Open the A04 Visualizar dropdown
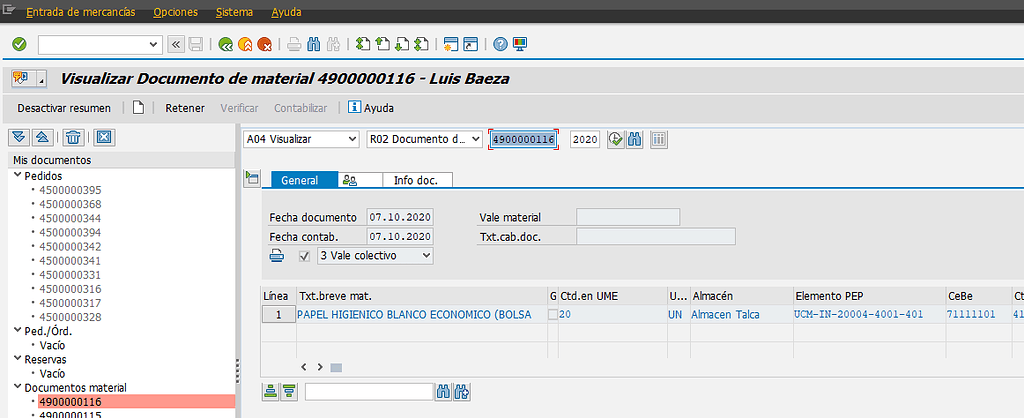1024x418 pixels. pyautogui.click(x=302, y=140)
